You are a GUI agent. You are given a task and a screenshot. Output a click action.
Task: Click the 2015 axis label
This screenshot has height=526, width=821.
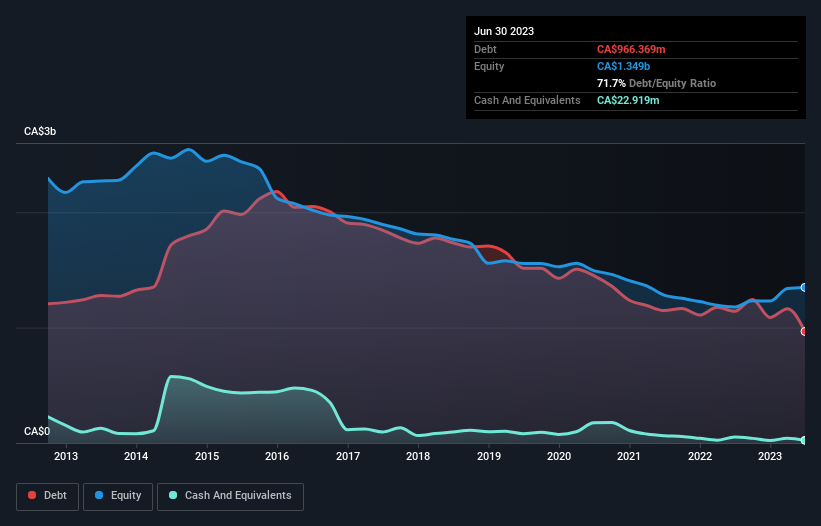tap(207, 456)
